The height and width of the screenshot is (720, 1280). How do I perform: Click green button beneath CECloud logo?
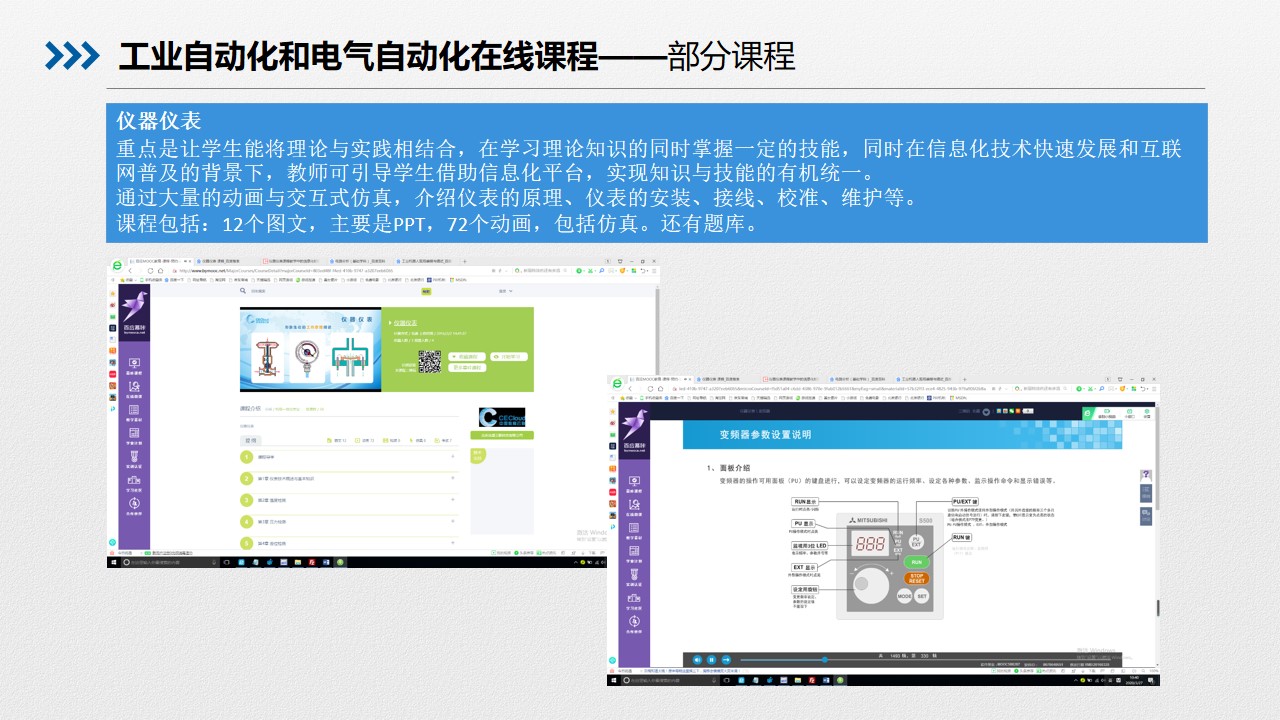[502, 435]
